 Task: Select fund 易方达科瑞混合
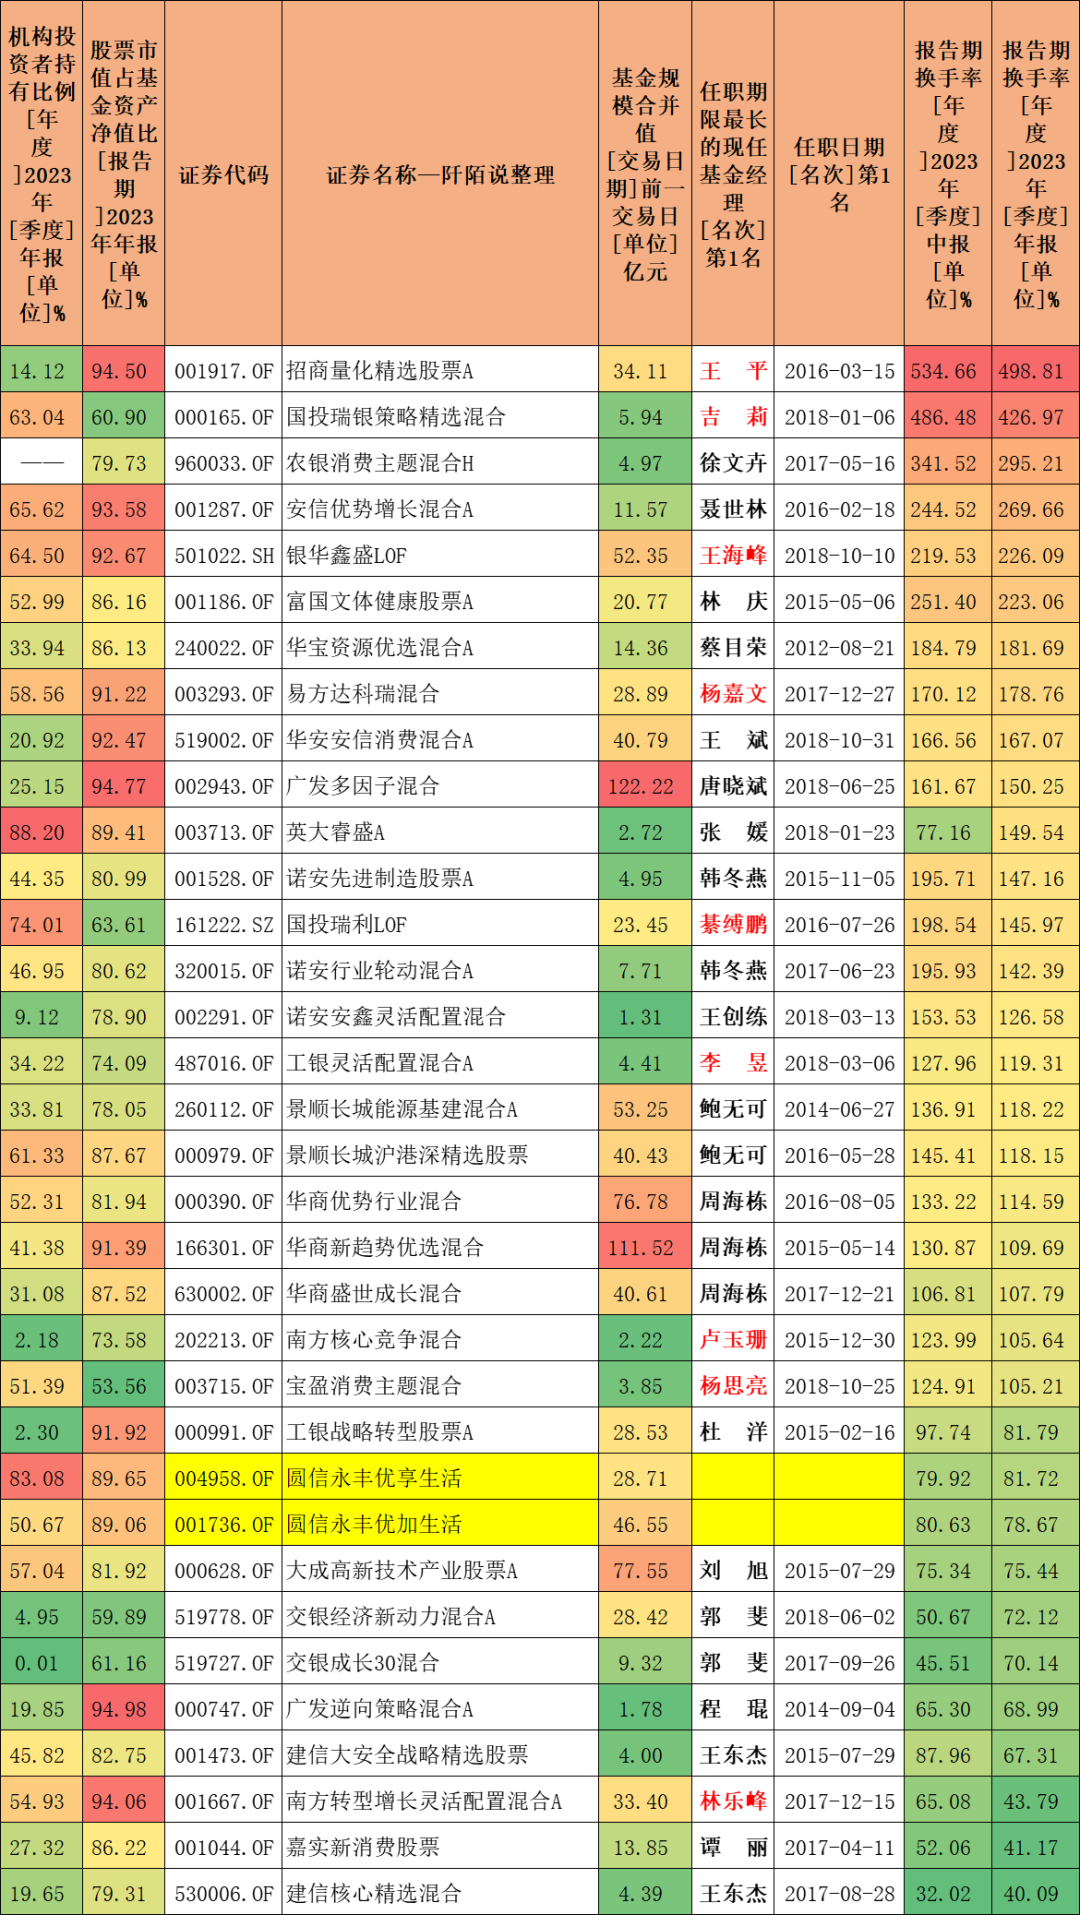pos(363,694)
